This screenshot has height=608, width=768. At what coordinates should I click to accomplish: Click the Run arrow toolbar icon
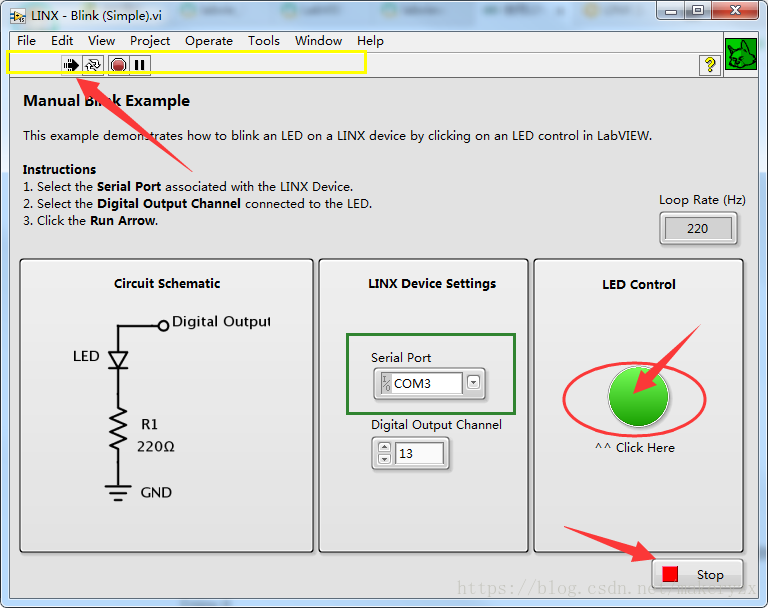[x=72, y=65]
